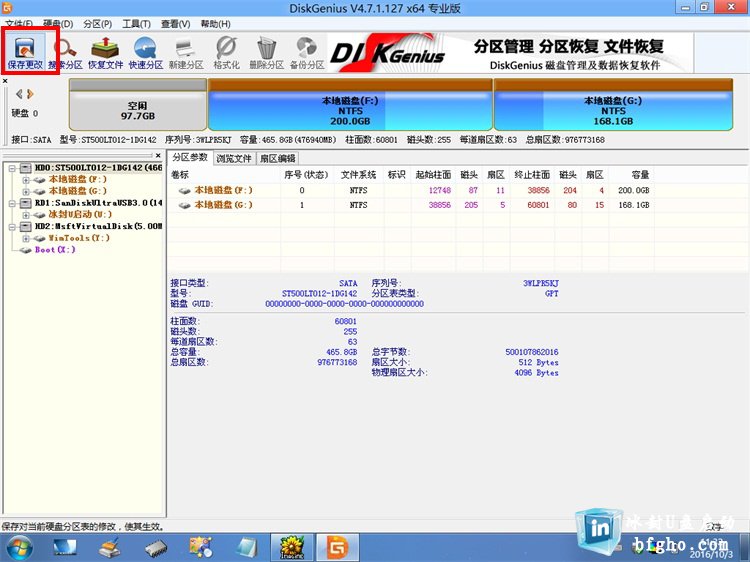This screenshot has width=750, height=562.
Task: Select the Format (格式化) toolbar icon
Action: click(x=226, y=52)
